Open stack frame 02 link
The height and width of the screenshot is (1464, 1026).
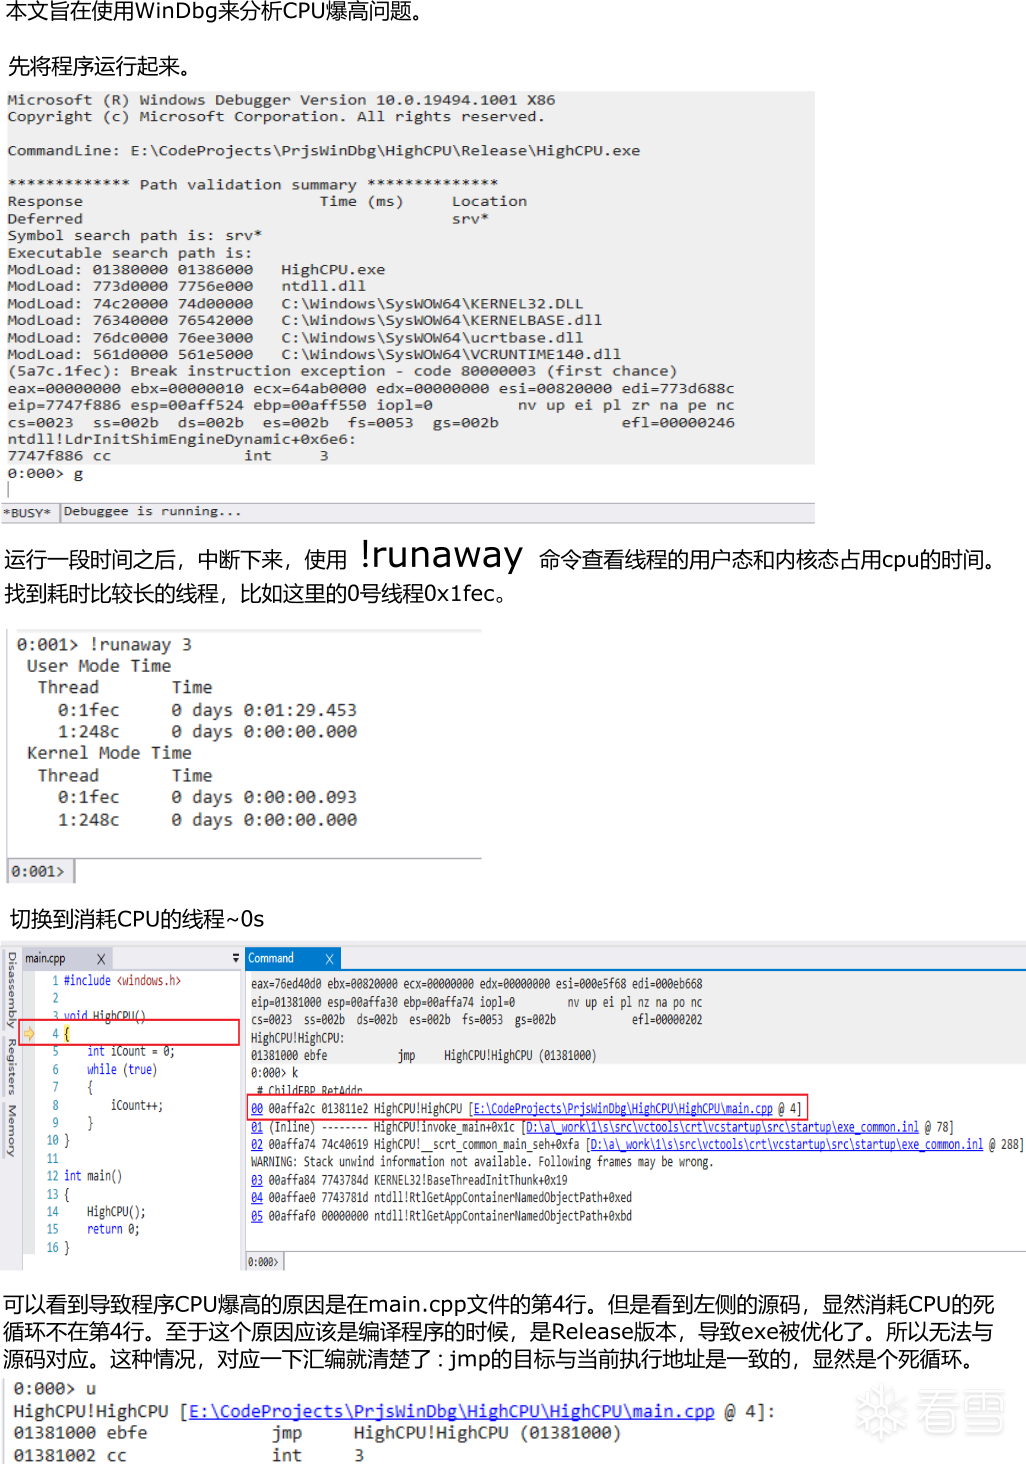coord(257,1144)
